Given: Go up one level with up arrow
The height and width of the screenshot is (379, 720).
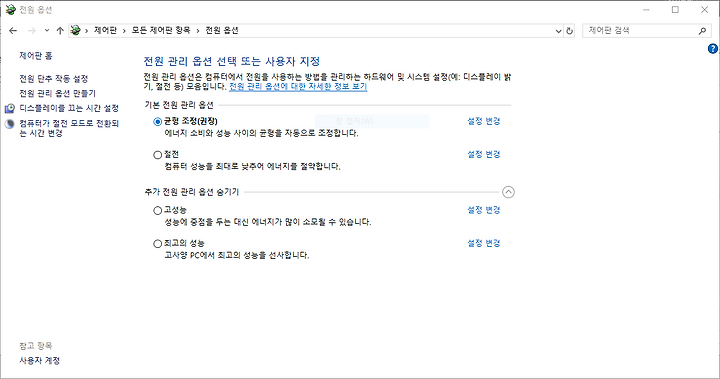Looking at the screenshot, I should pyautogui.click(x=60, y=31).
